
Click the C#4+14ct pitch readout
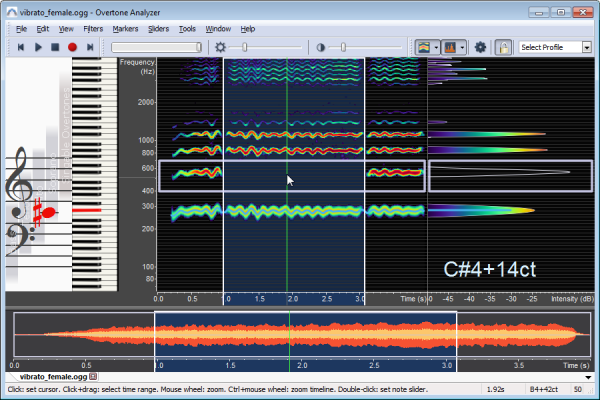click(x=490, y=269)
